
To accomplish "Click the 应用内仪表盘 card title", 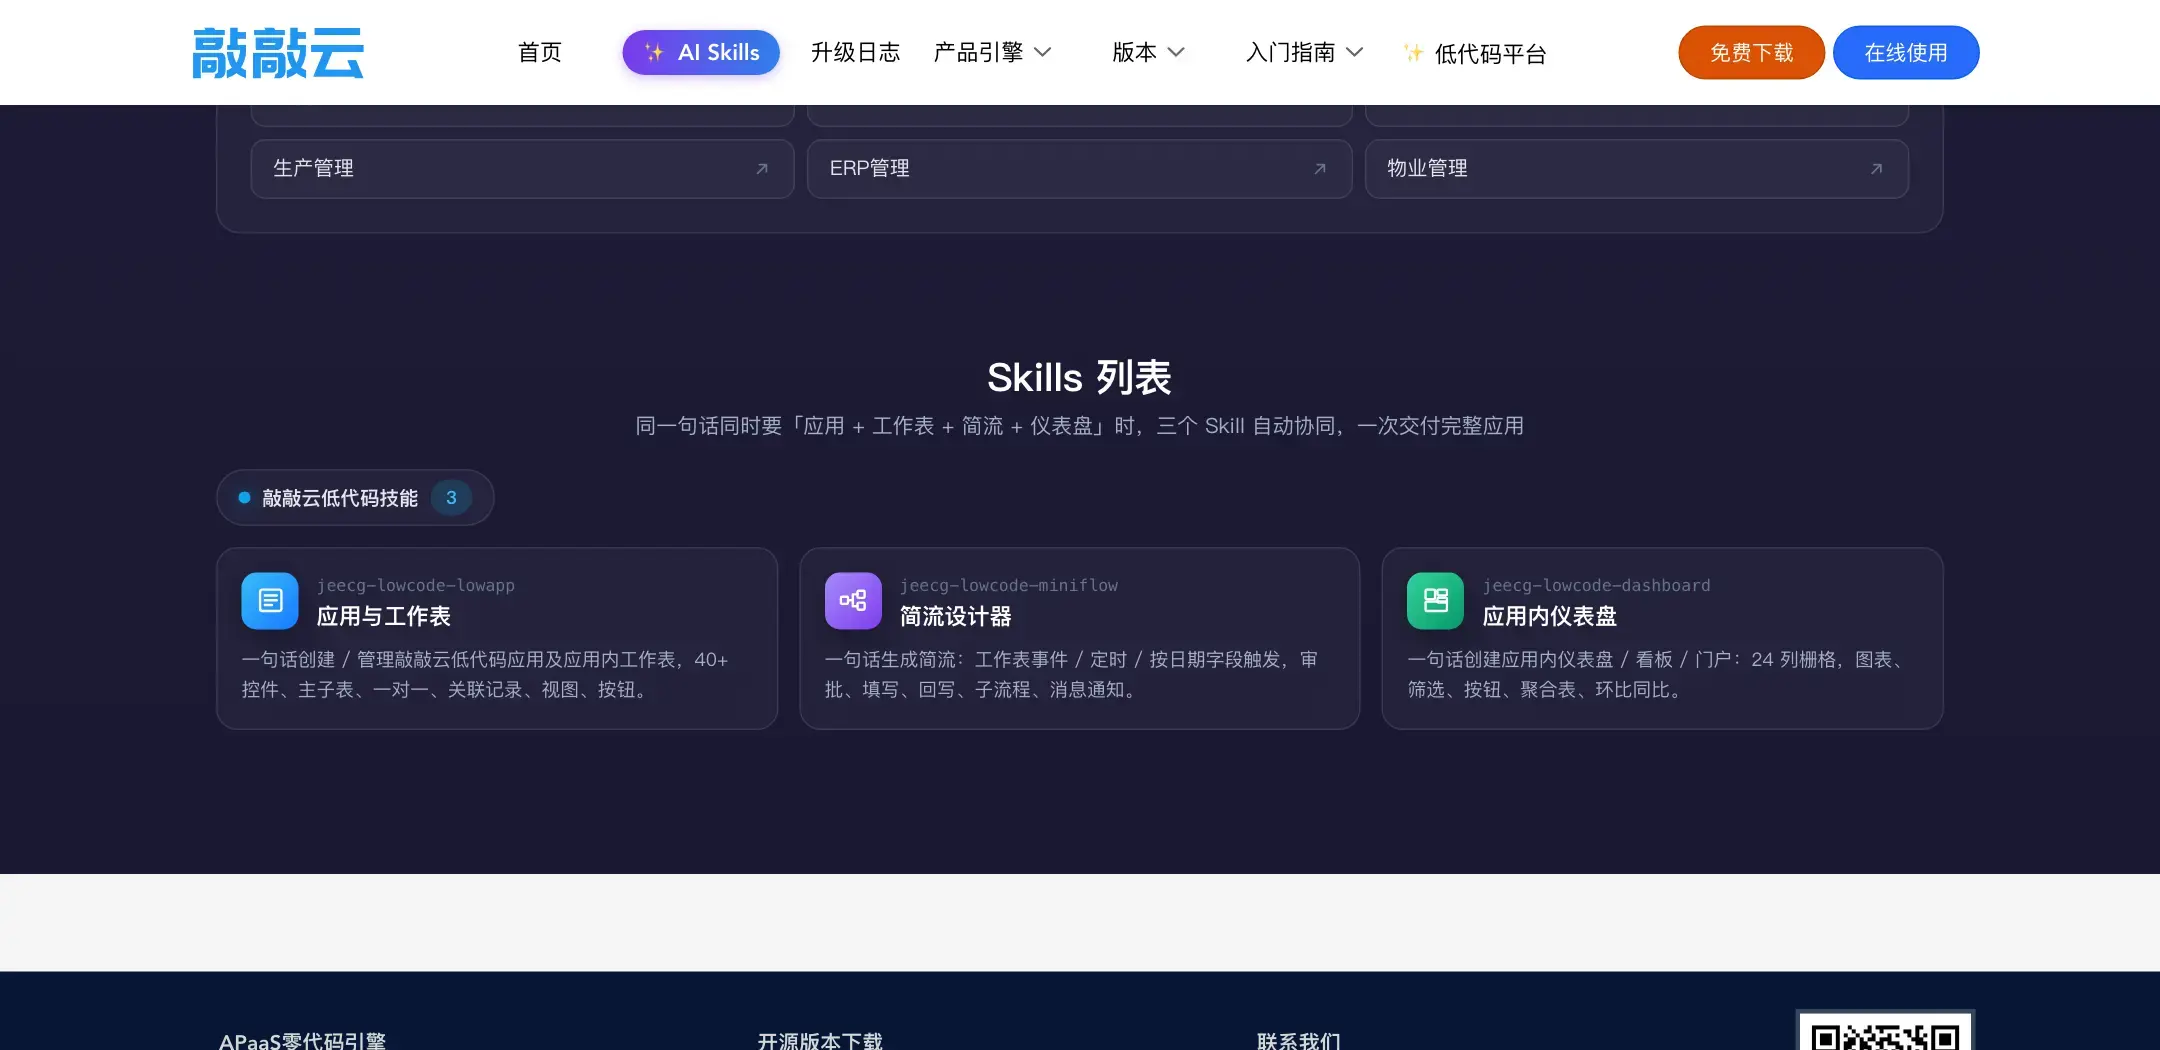I will tap(1550, 616).
